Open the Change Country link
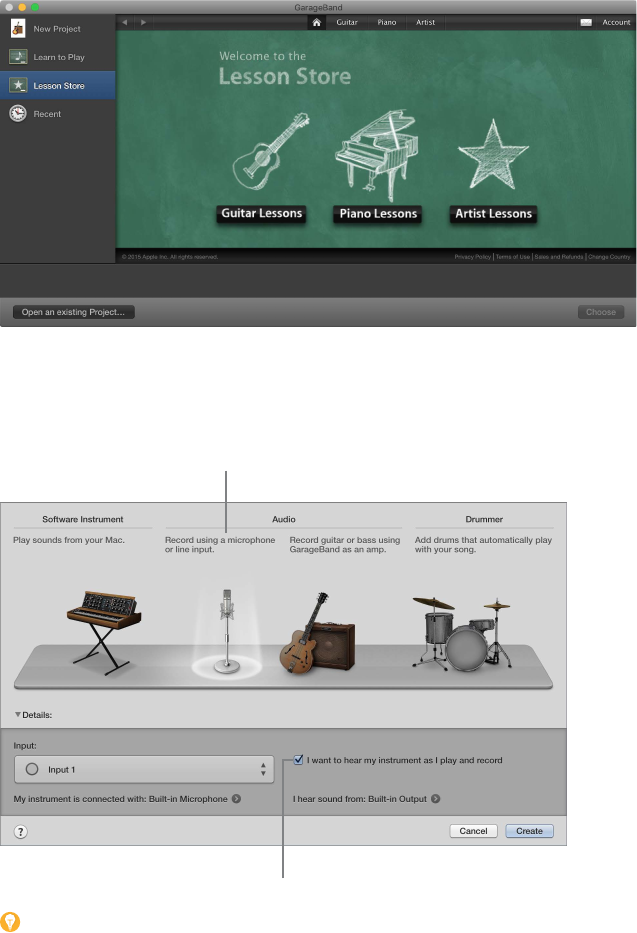The width and height of the screenshot is (637, 933). click(x=609, y=257)
